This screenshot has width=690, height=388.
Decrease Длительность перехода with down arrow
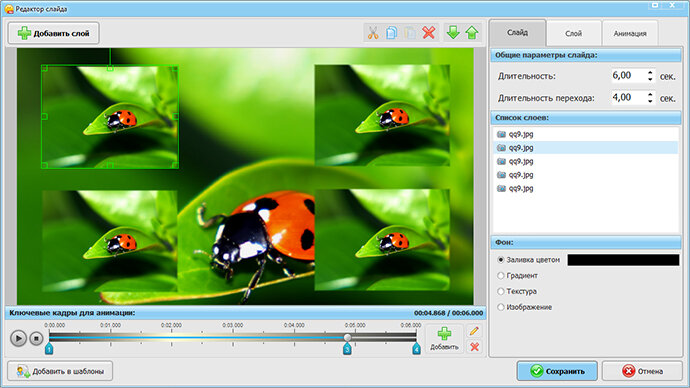tap(650, 101)
